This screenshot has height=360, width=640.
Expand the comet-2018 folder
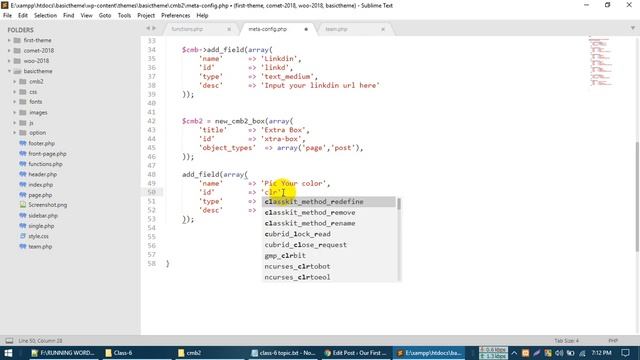(x=9, y=51)
